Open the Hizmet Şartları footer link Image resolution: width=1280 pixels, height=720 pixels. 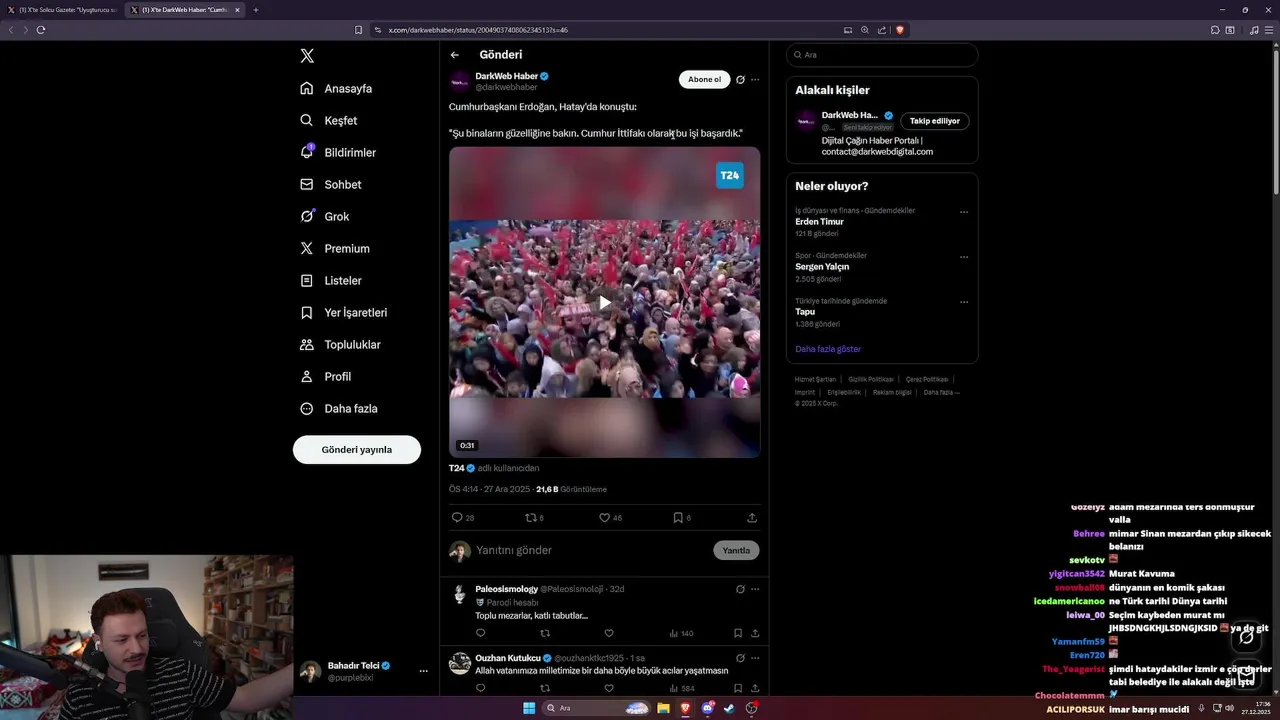[x=815, y=379]
